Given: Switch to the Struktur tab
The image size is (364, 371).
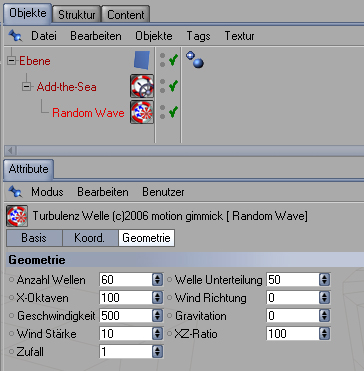Looking at the screenshot, I should 77,15.
